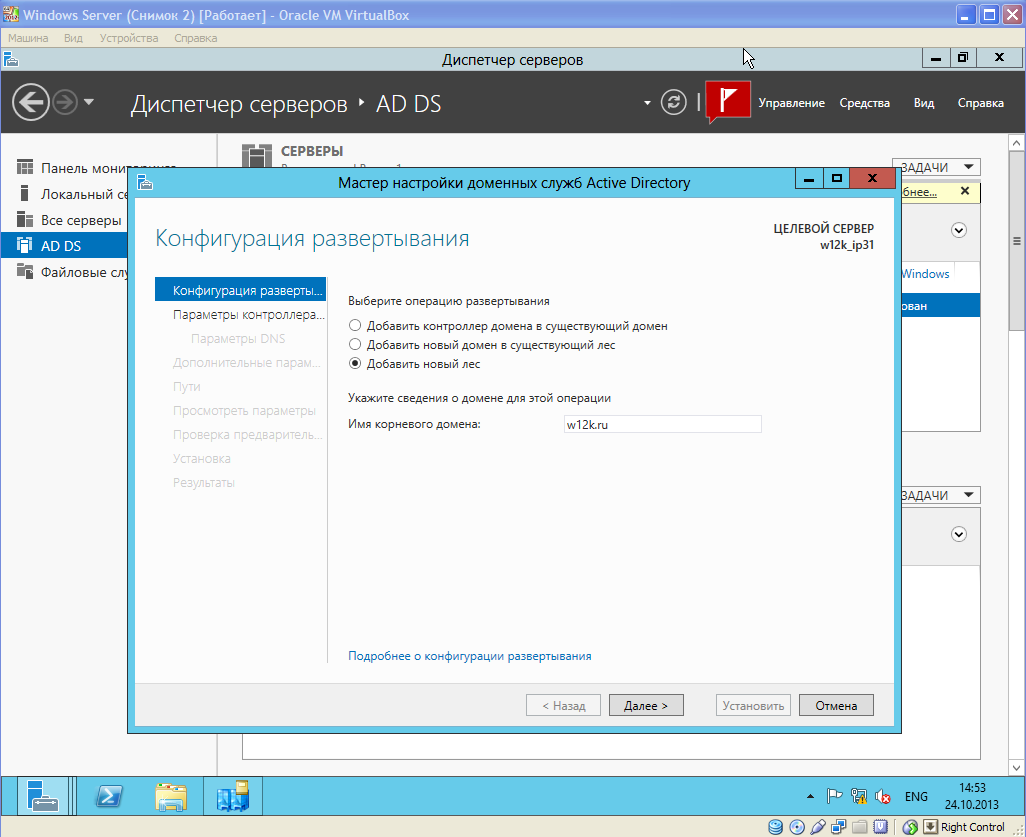Image resolution: width=1026 pixels, height=837 pixels.
Task: Click the All servers icon
Action: point(25,219)
